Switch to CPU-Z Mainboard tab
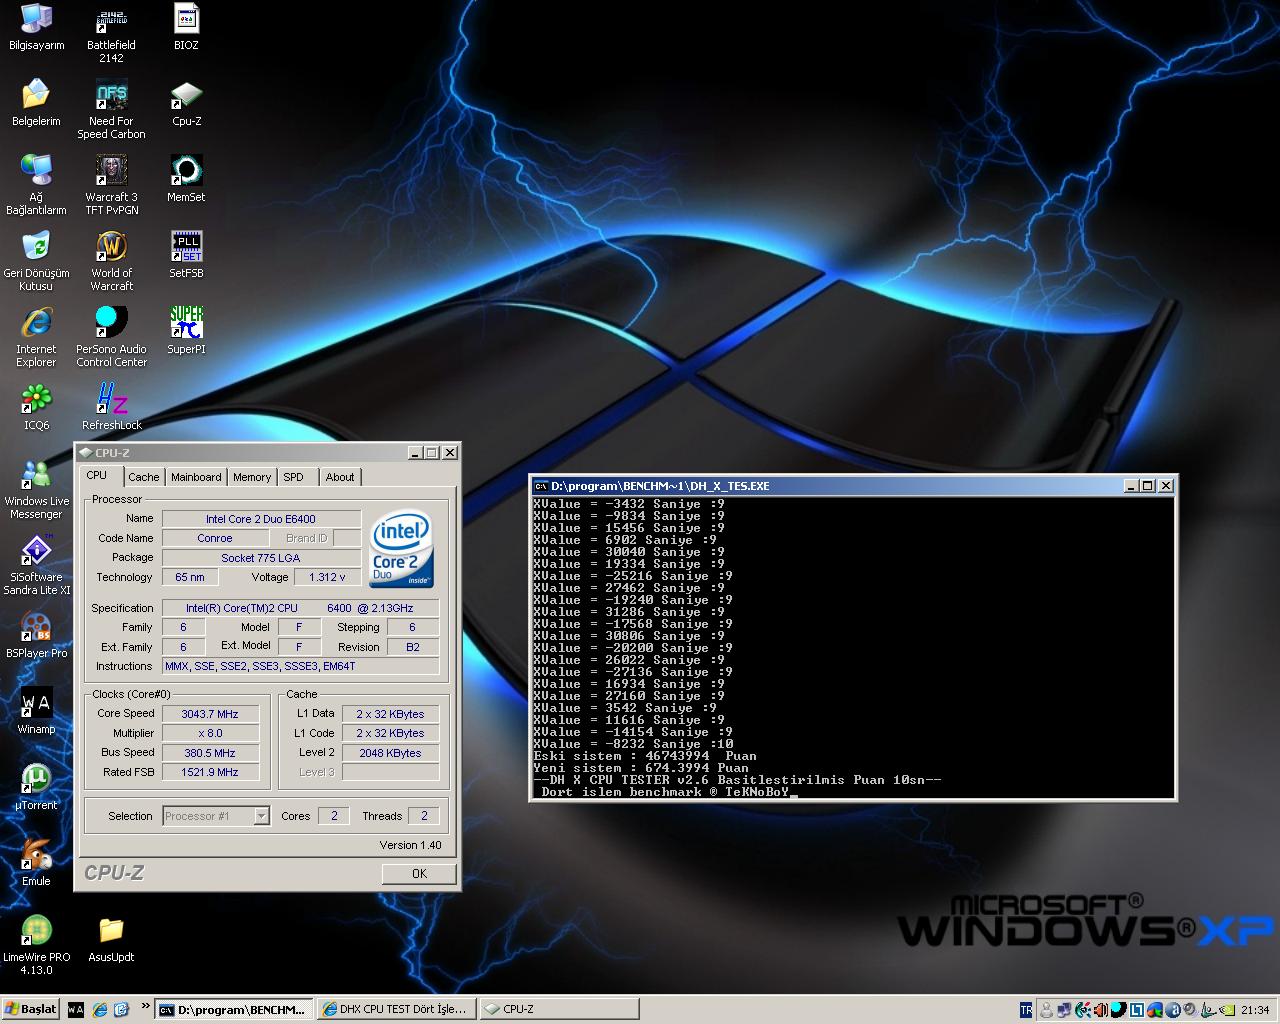 coord(196,477)
